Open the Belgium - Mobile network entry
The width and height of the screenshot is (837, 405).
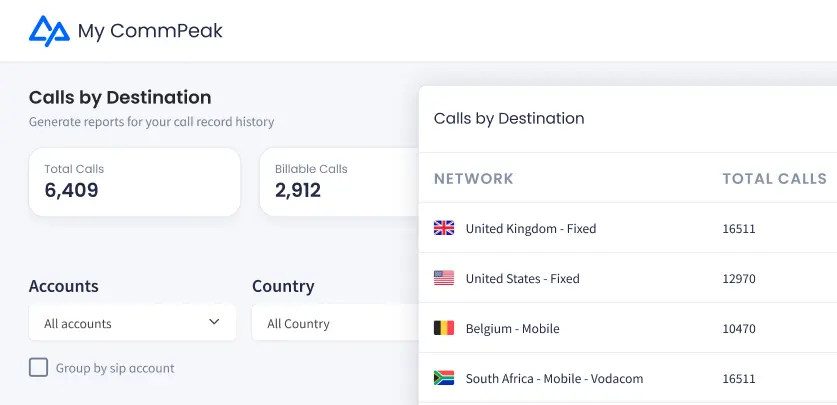tap(512, 329)
